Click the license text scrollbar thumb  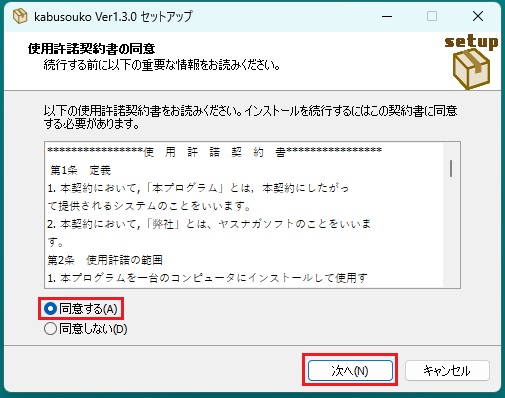pos(451,168)
